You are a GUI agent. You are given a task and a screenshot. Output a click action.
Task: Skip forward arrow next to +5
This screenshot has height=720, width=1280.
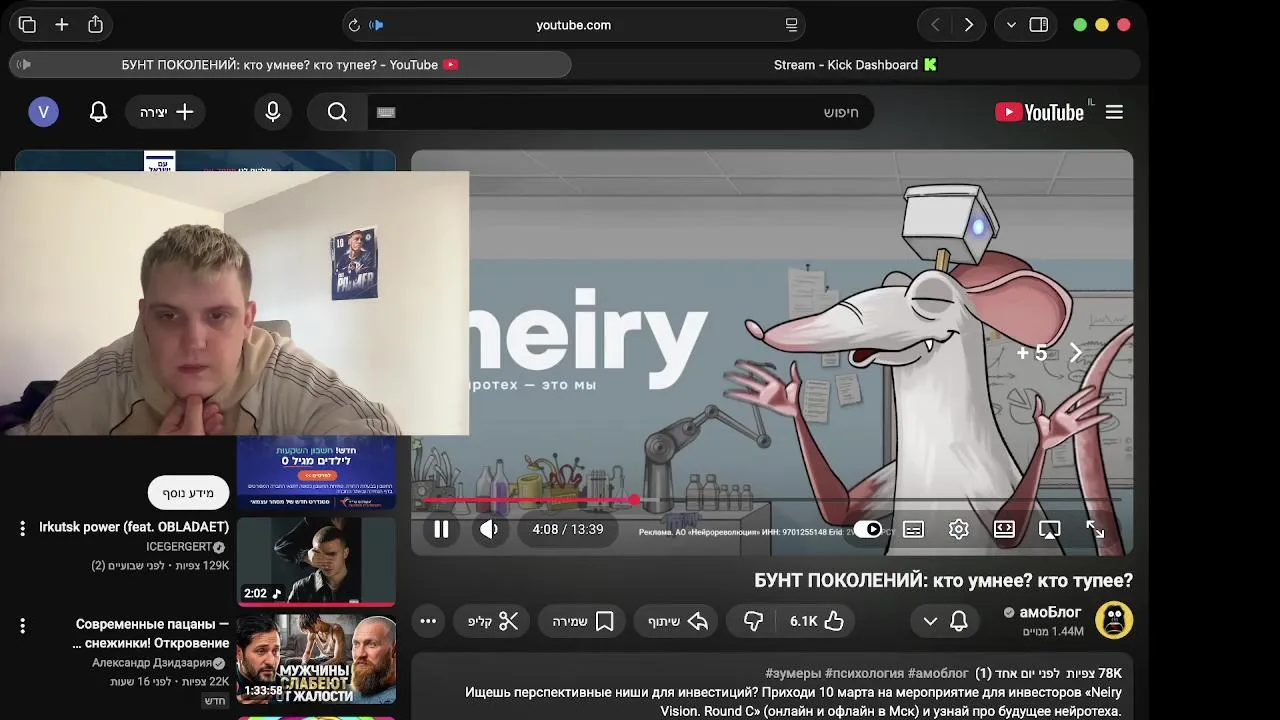click(1076, 353)
